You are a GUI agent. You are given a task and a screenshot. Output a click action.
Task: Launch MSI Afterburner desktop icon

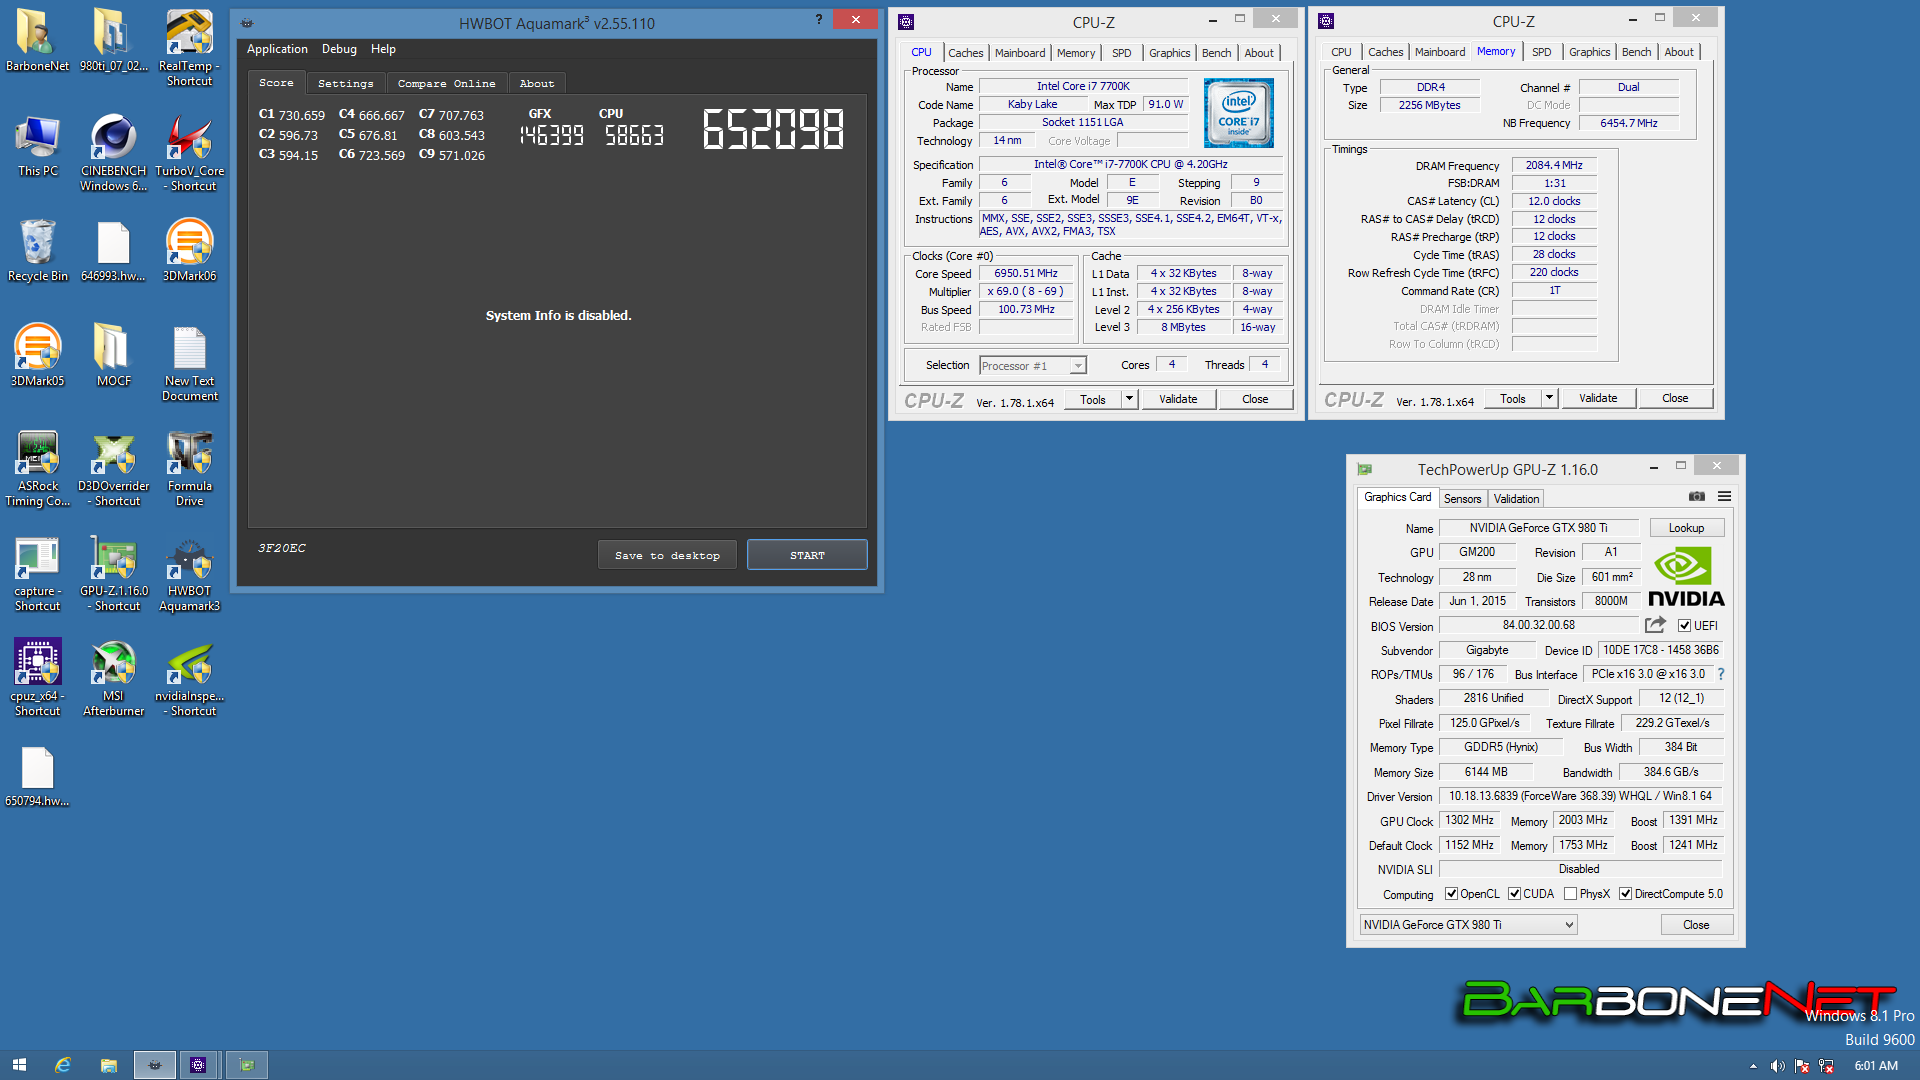point(113,678)
